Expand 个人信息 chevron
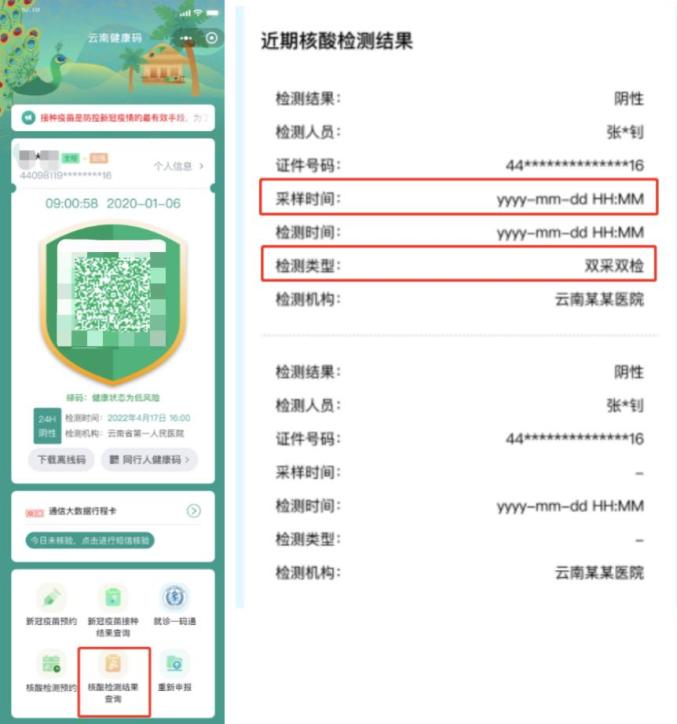677x724 pixels. [x=201, y=166]
